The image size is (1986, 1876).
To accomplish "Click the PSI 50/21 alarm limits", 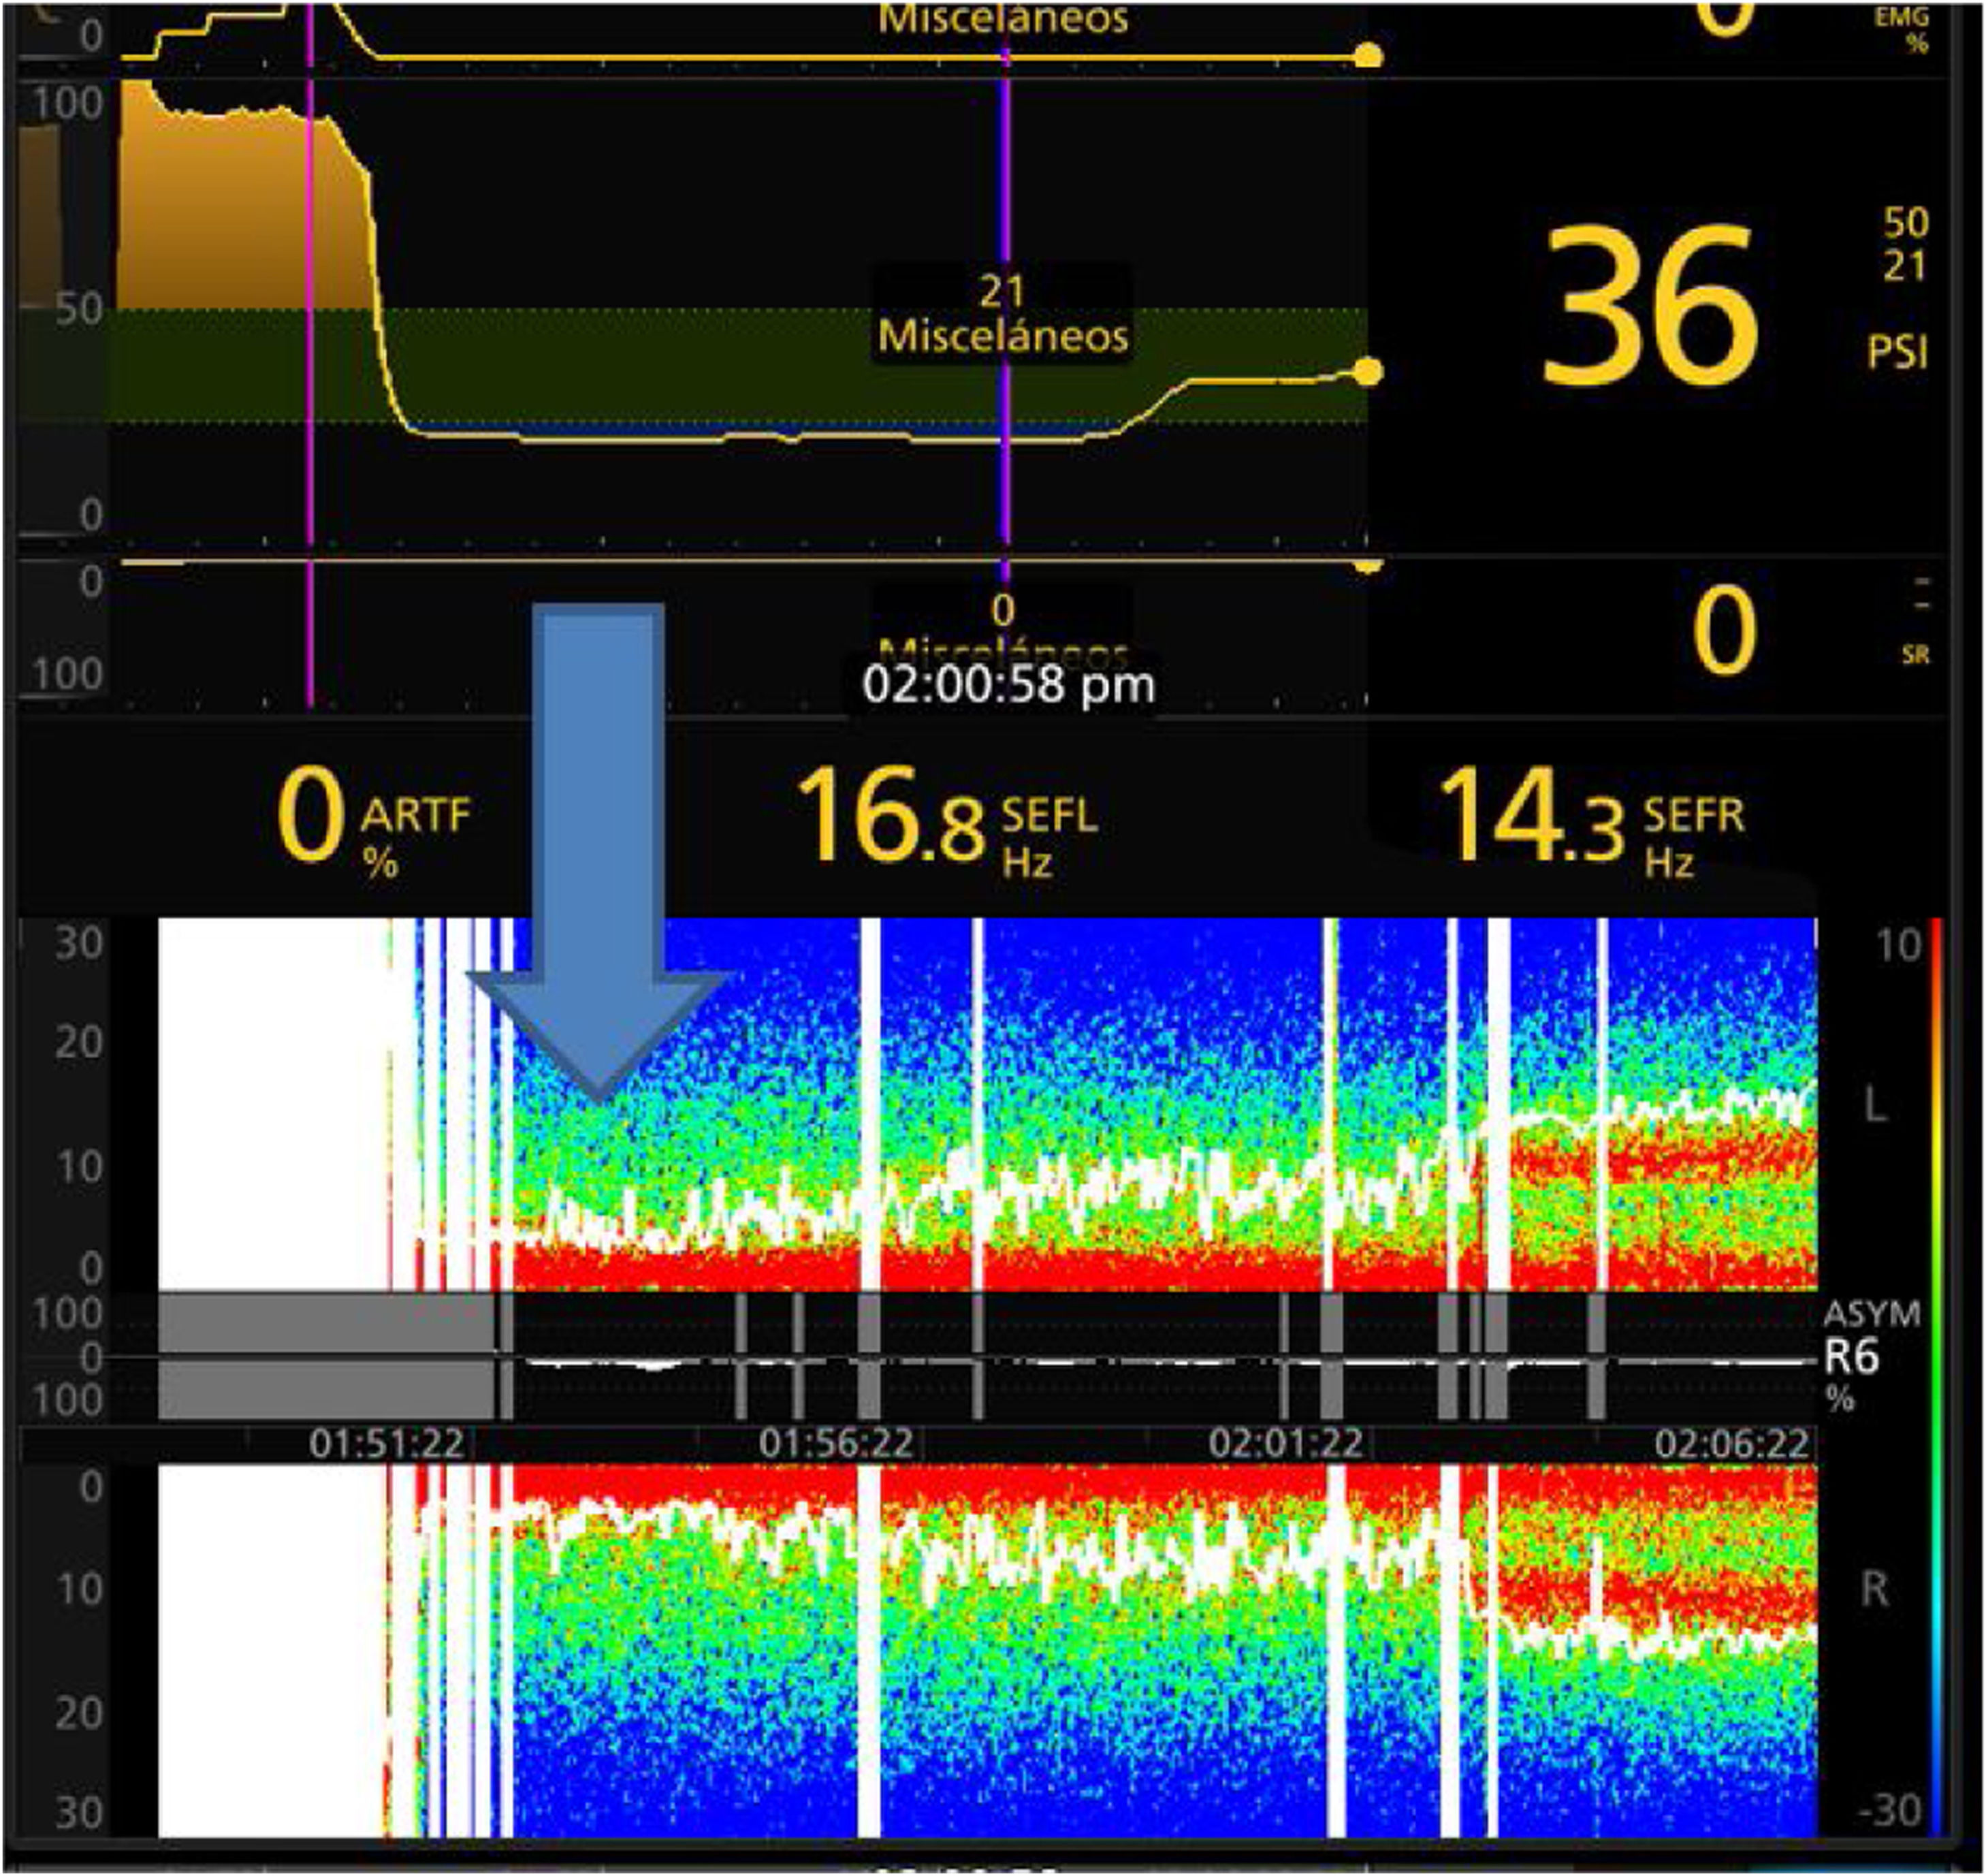I will 1904,244.
